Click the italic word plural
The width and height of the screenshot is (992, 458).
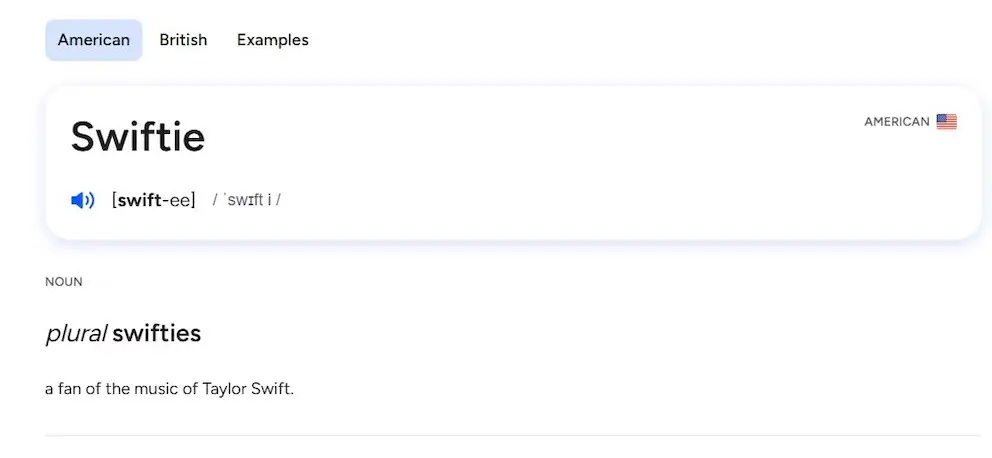(76, 334)
